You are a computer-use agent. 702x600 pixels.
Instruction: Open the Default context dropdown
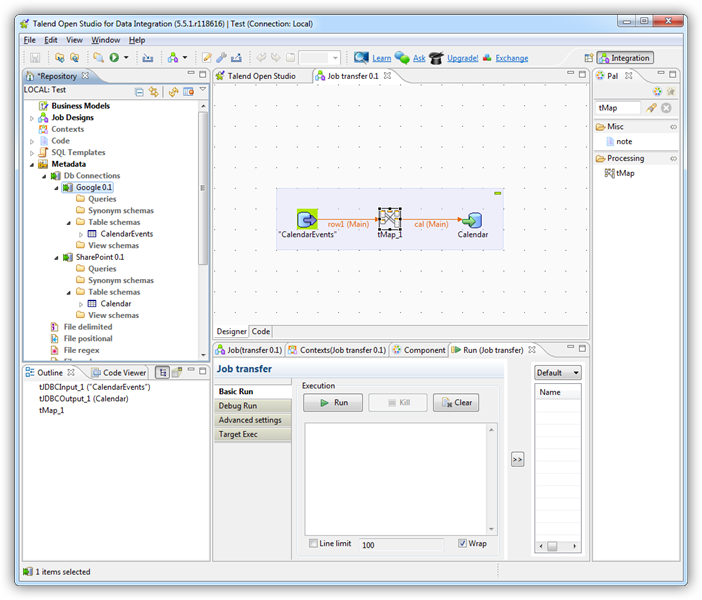tap(558, 373)
